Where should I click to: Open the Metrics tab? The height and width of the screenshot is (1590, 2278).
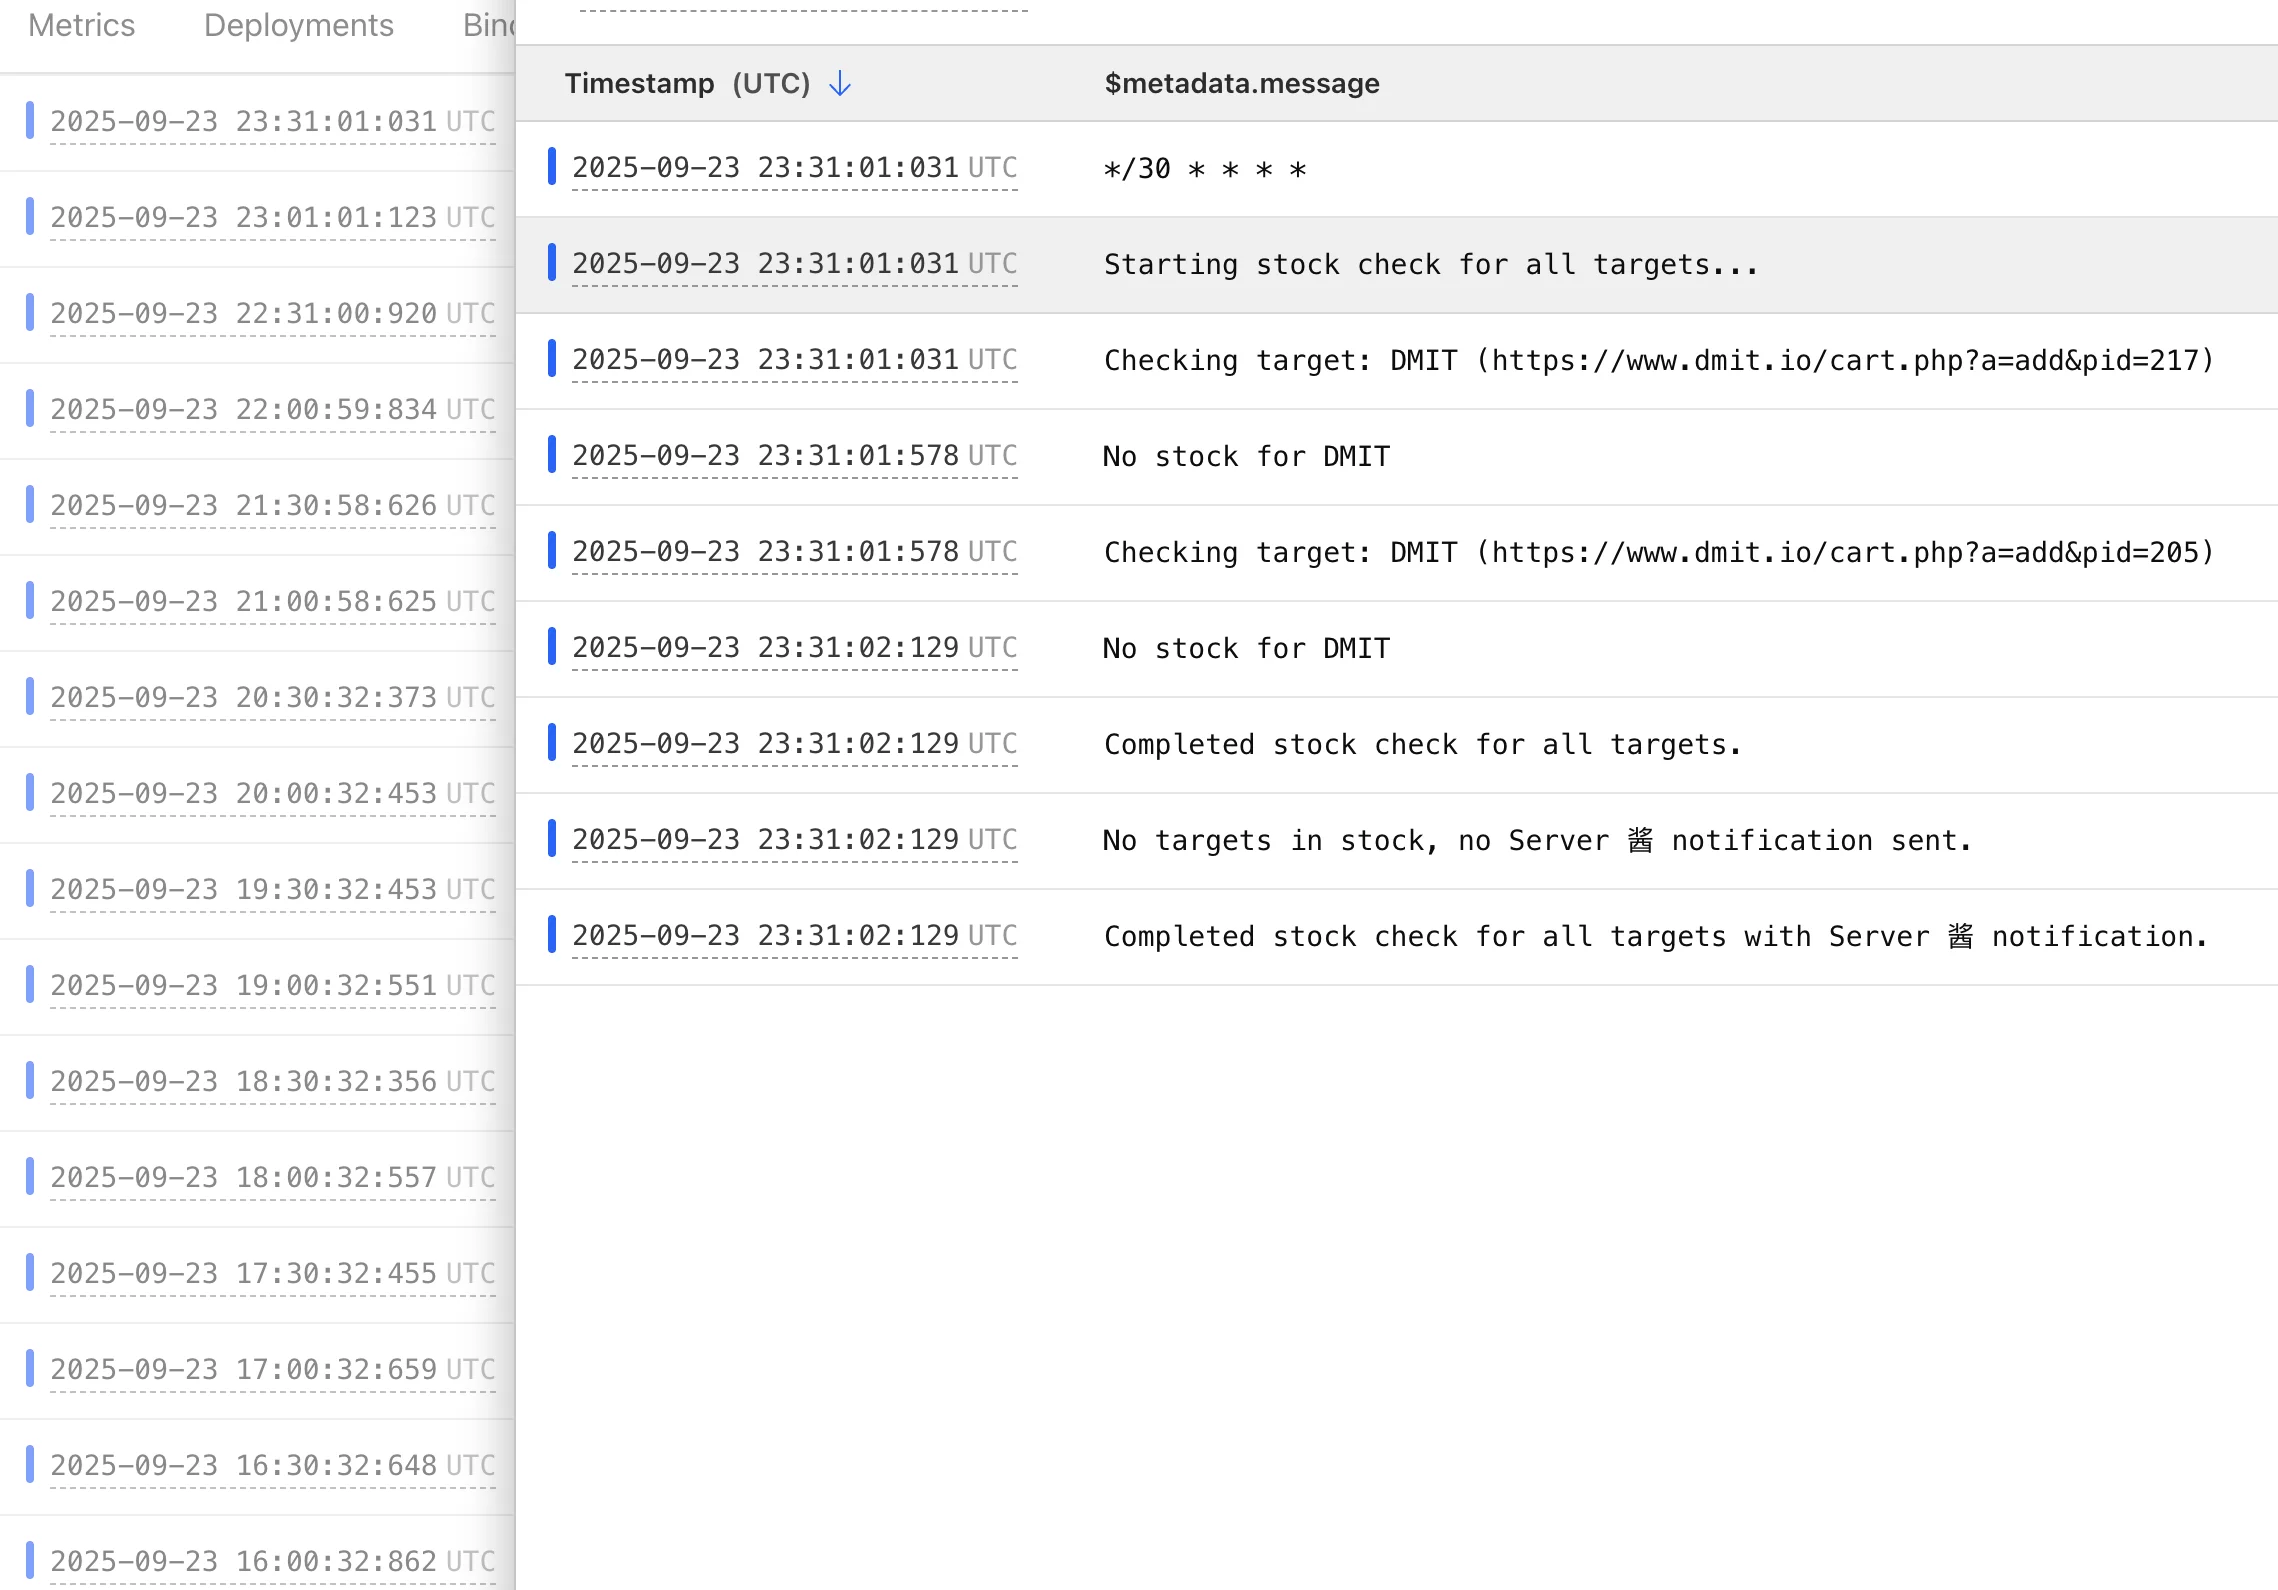[81, 25]
